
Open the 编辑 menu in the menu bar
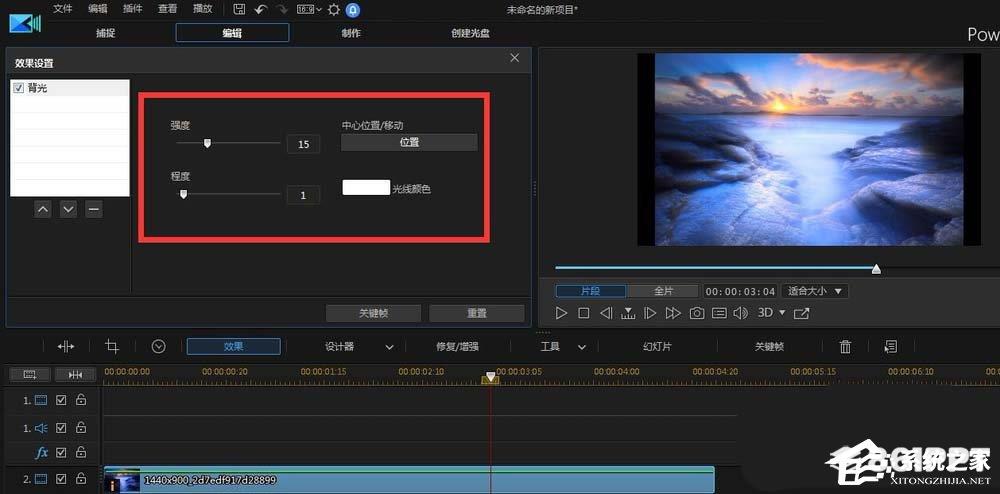click(x=98, y=9)
